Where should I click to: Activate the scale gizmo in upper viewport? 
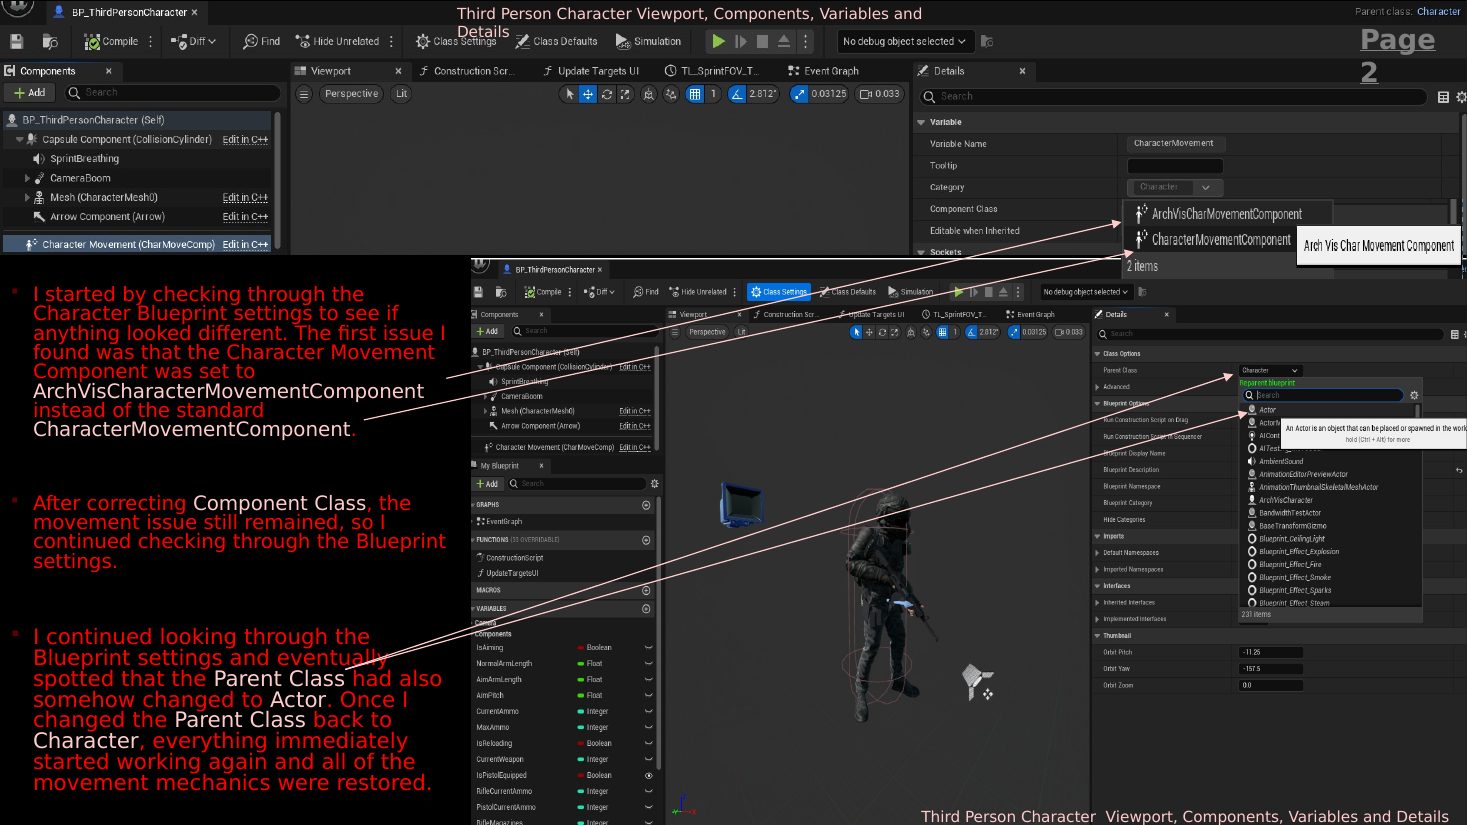pos(625,94)
